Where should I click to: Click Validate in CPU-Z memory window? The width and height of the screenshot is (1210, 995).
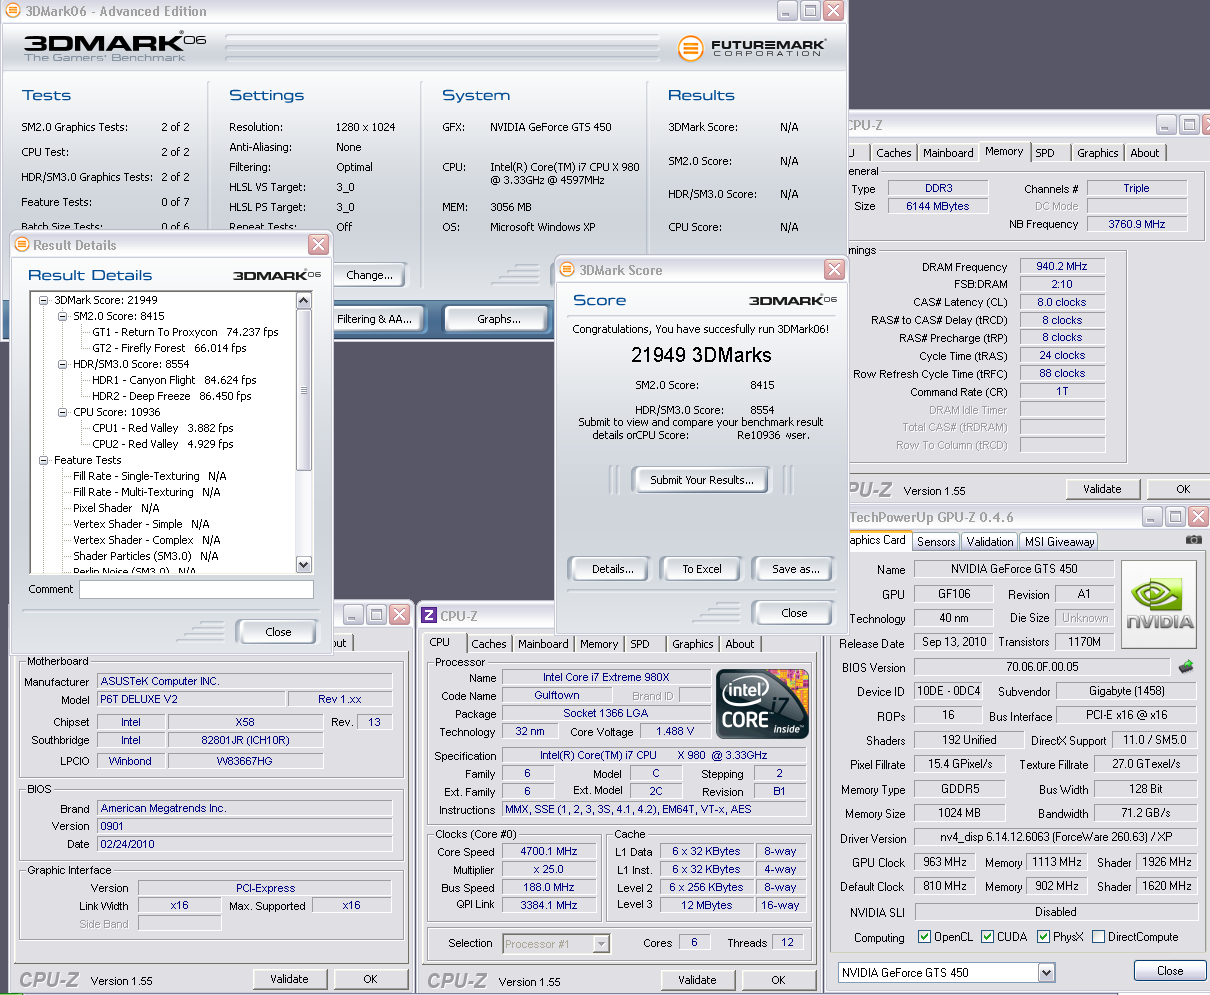(1102, 489)
